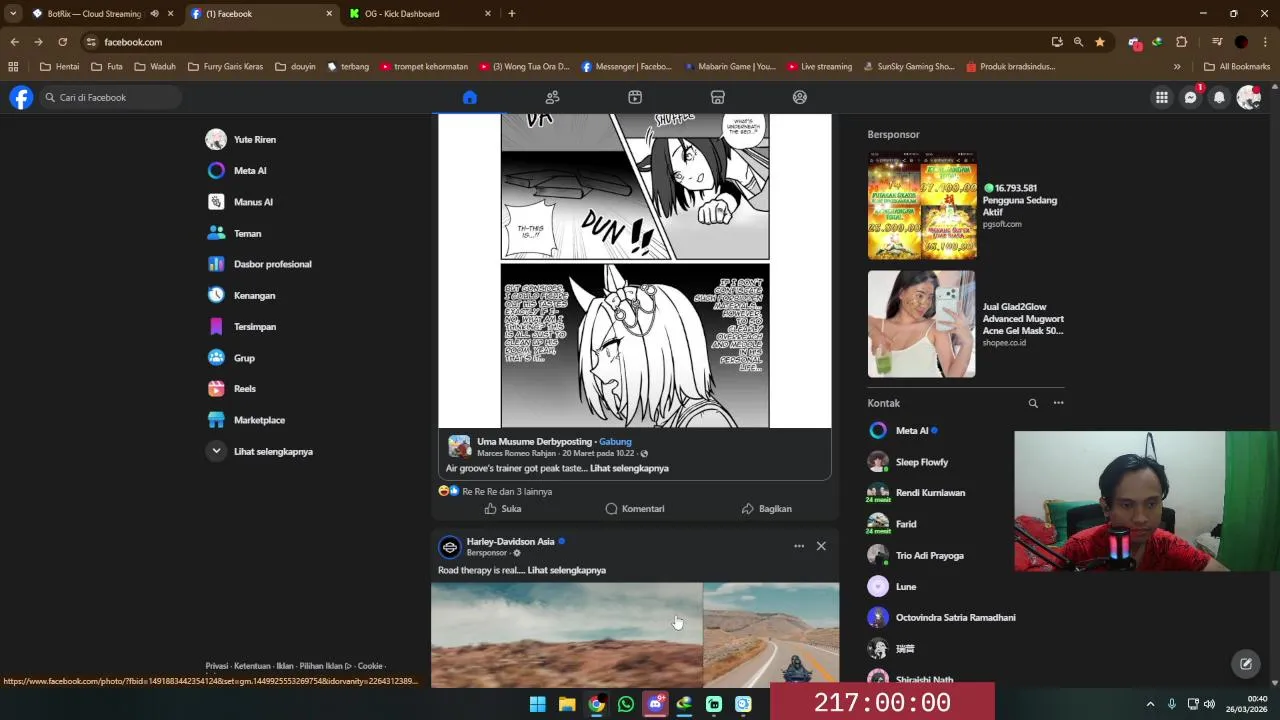
Task: View reactions Re Re Re dan 3 lainnya
Action: click(x=507, y=491)
